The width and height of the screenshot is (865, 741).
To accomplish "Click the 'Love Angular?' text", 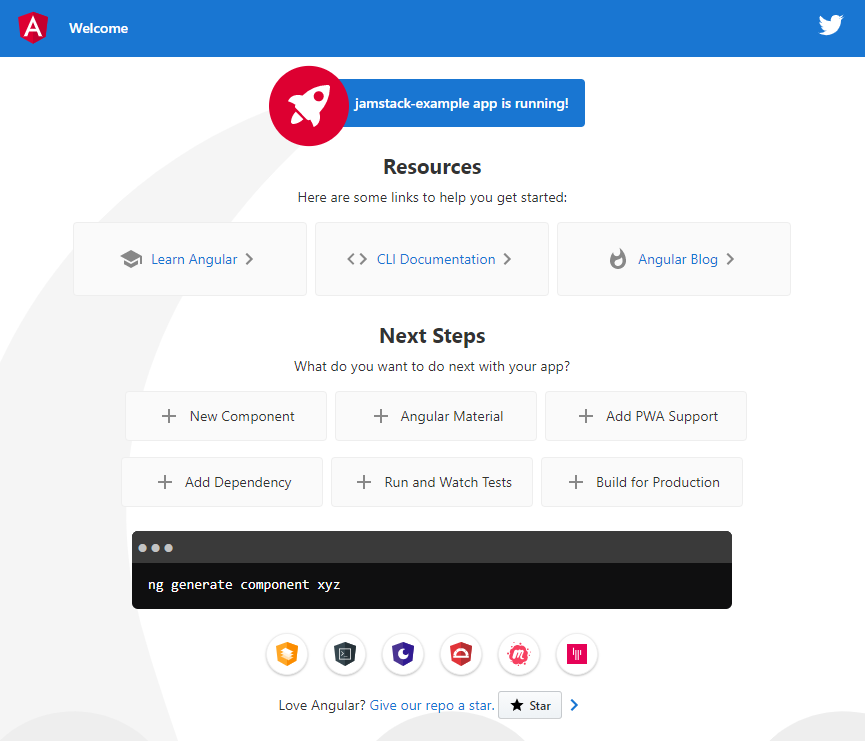I will pos(322,705).
